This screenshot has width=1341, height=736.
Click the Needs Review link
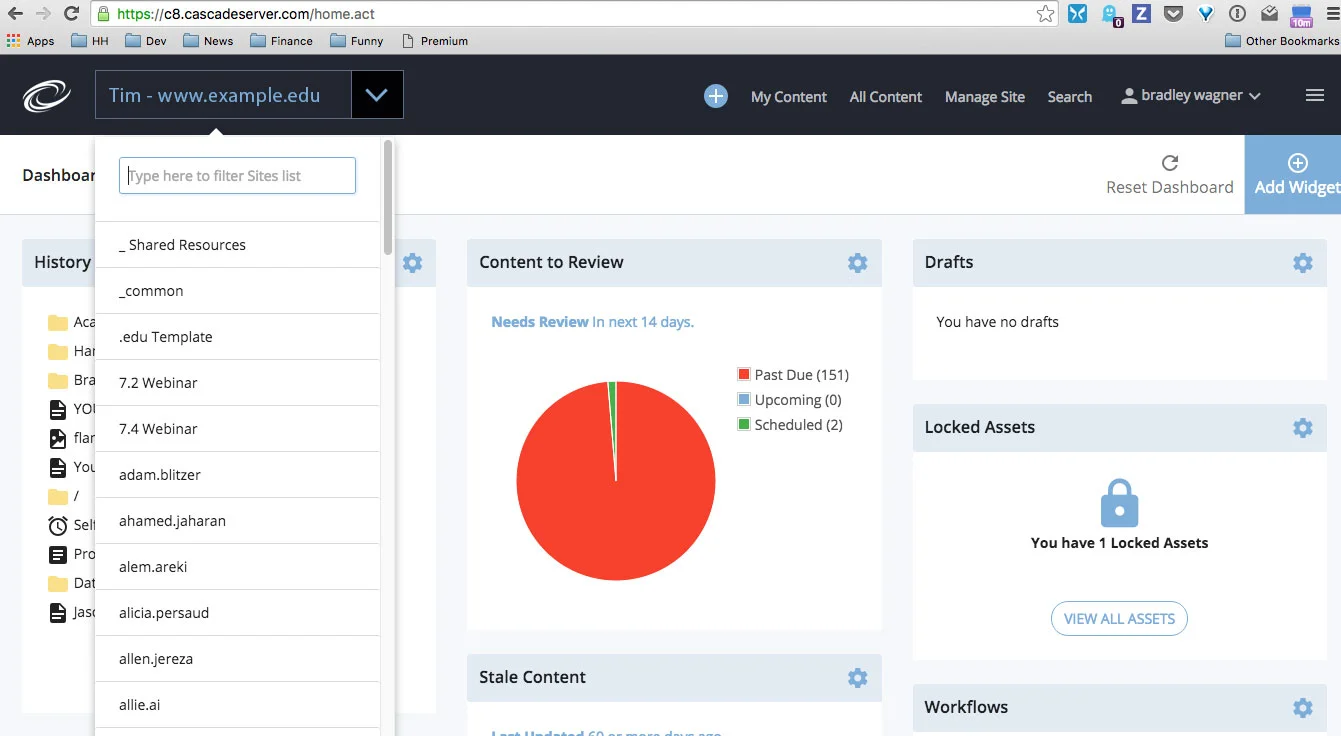pos(540,322)
